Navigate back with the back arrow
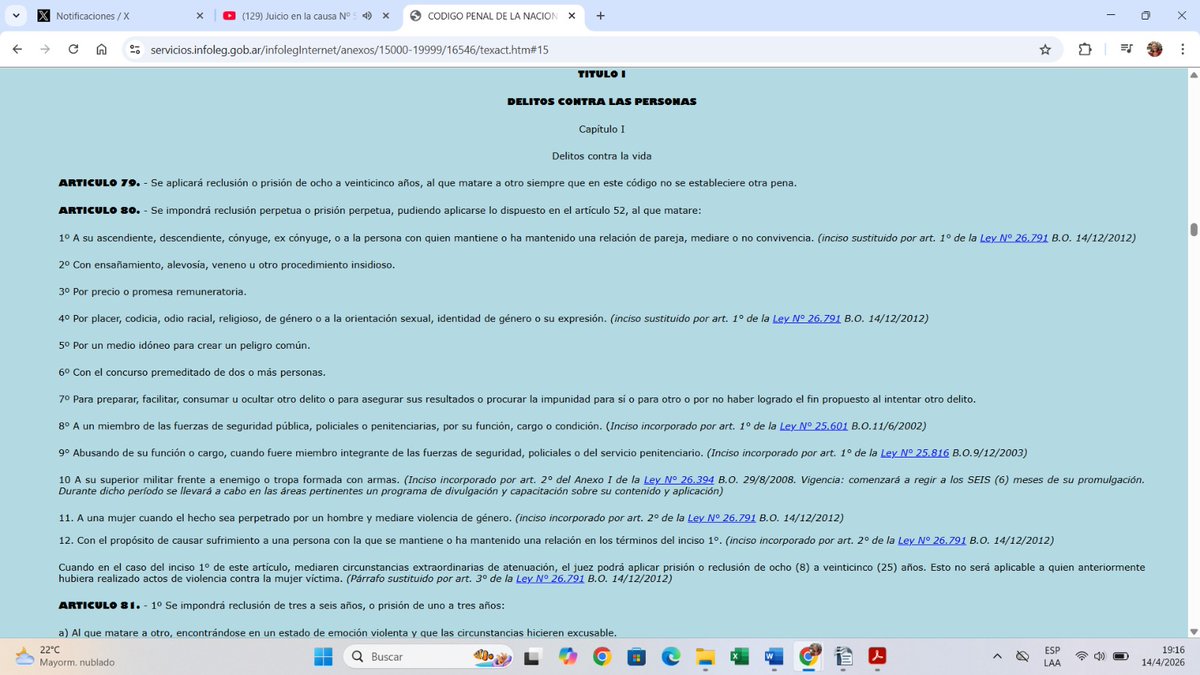Viewport: 1200px width, 675px height. coord(16,48)
